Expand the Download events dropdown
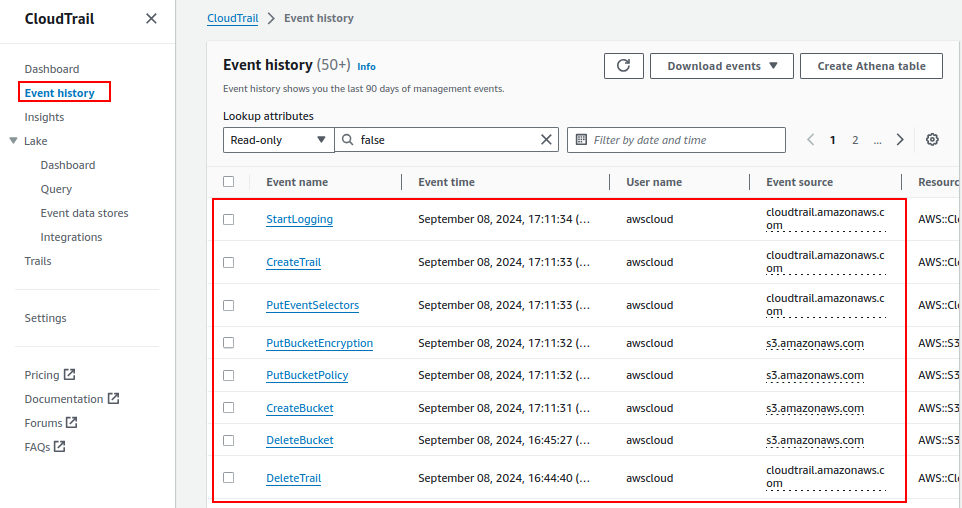Screen dimensions: 962x508 (721, 66)
